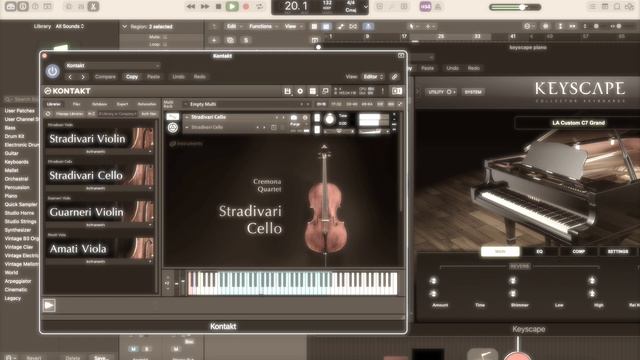
Task: Click the refresh libraries icon in Kontakt
Action: (x=48, y=114)
